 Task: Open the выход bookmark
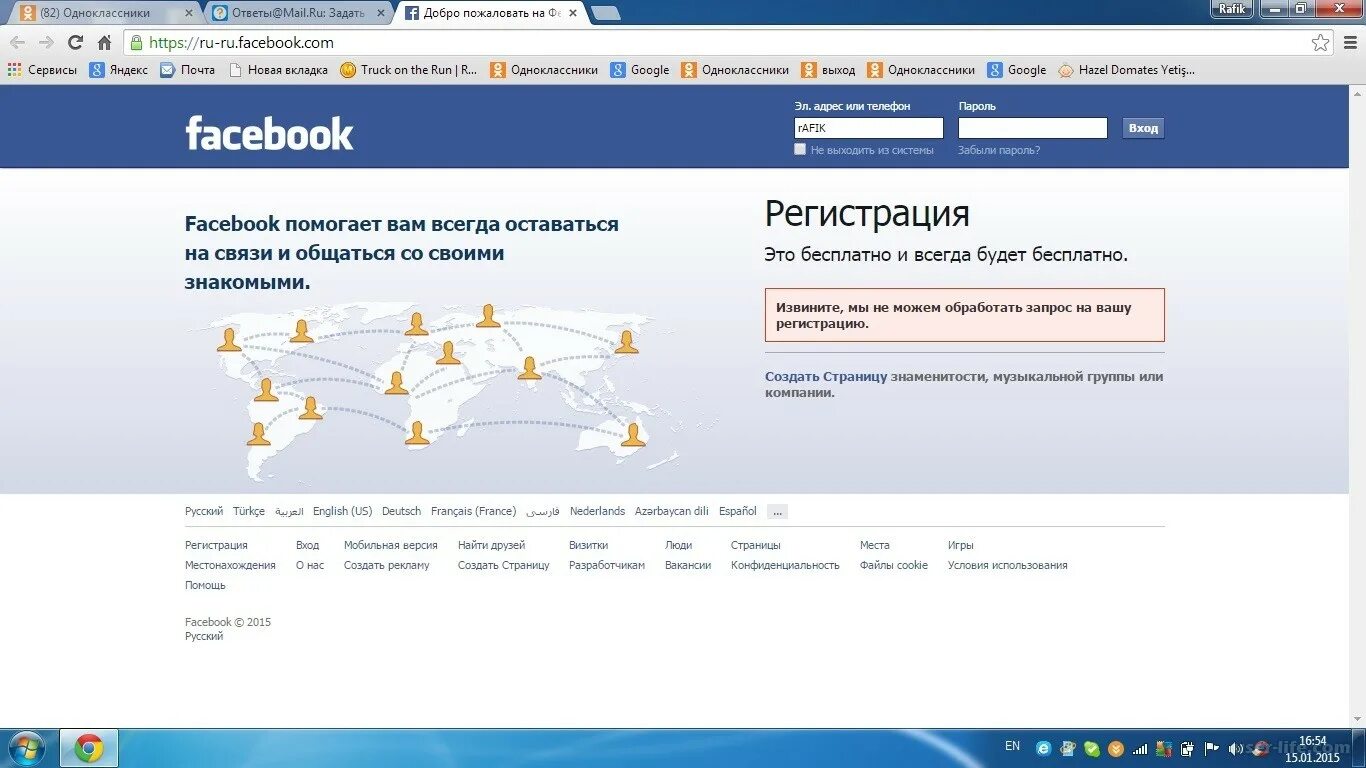pyautogui.click(x=829, y=70)
